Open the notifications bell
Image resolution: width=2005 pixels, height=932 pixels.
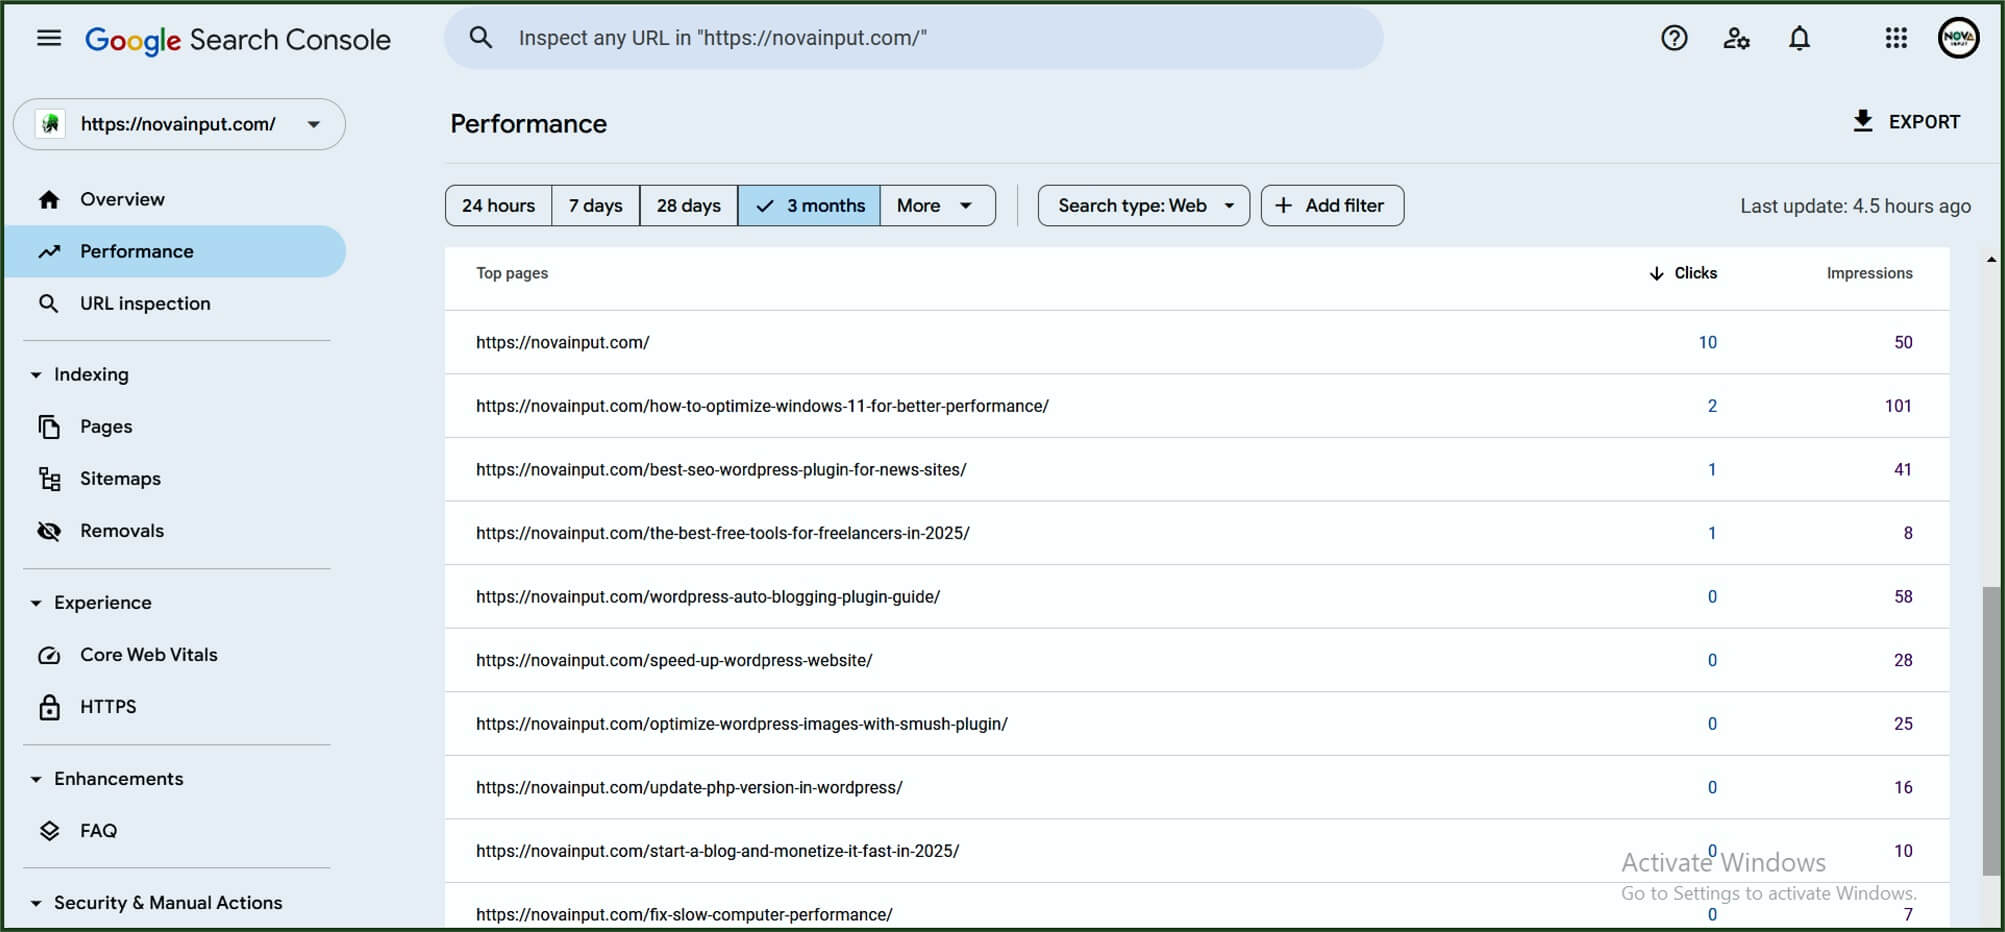tap(1799, 38)
